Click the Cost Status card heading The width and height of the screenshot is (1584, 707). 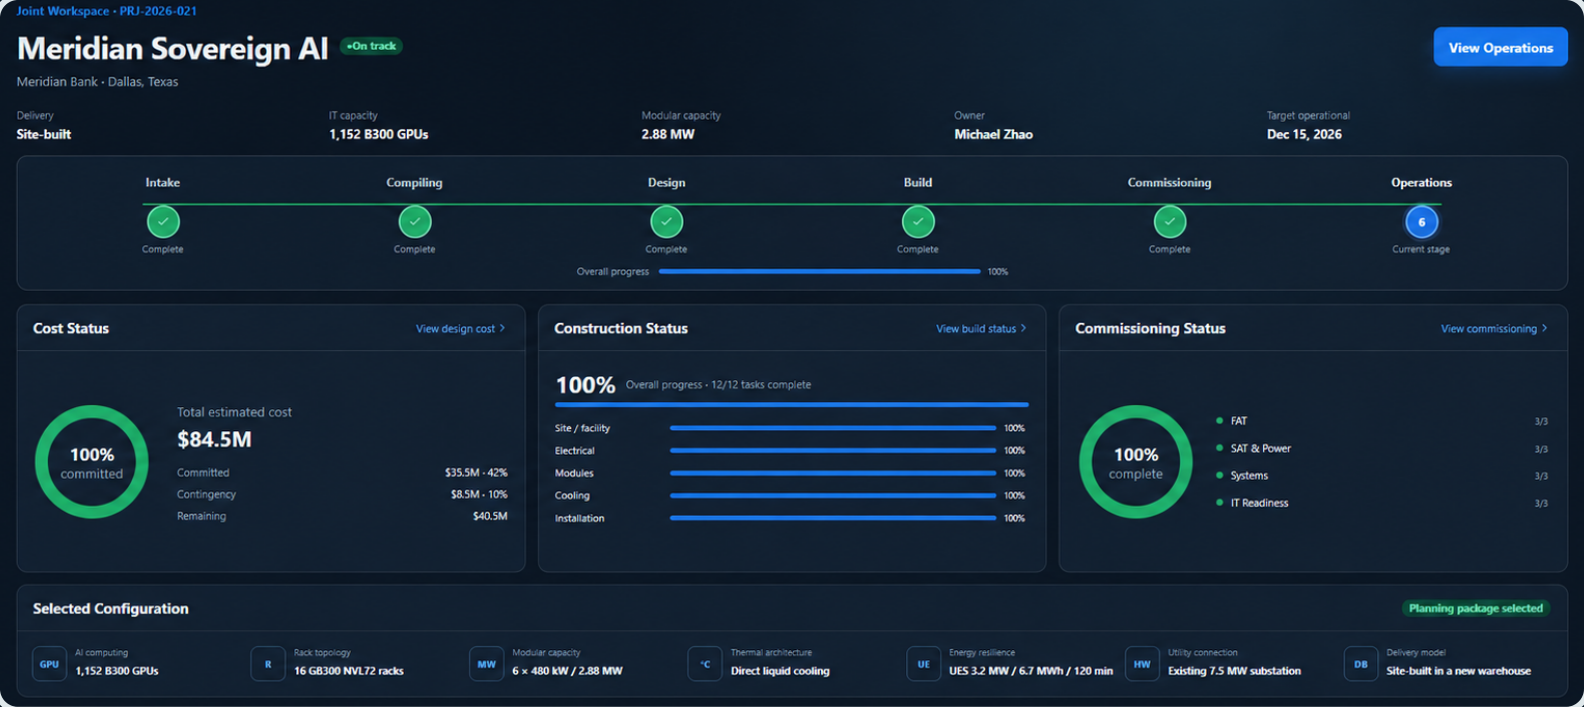[x=71, y=328]
